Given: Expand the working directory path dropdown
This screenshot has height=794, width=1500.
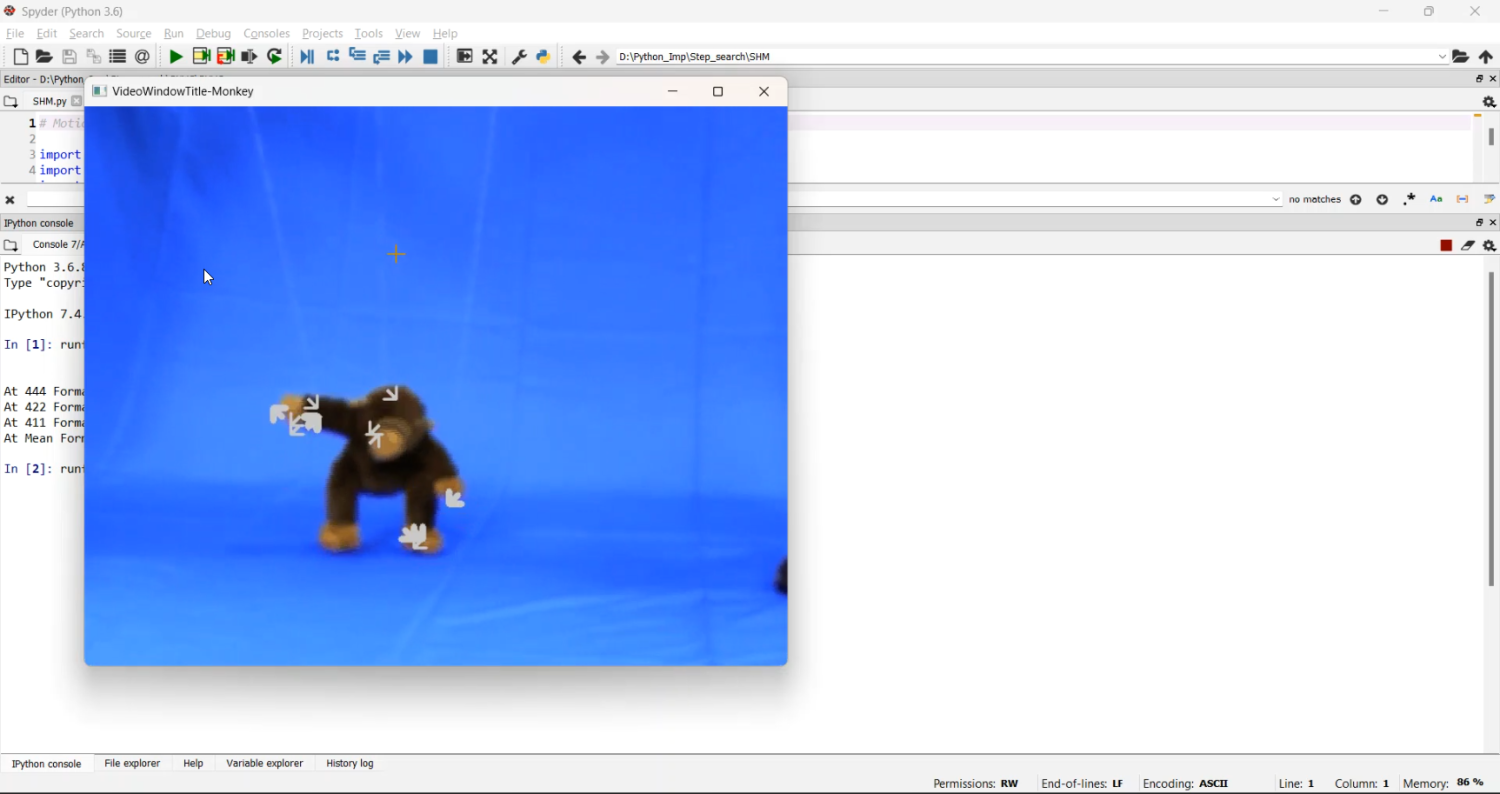Looking at the screenshot, I should [1442, 57].
